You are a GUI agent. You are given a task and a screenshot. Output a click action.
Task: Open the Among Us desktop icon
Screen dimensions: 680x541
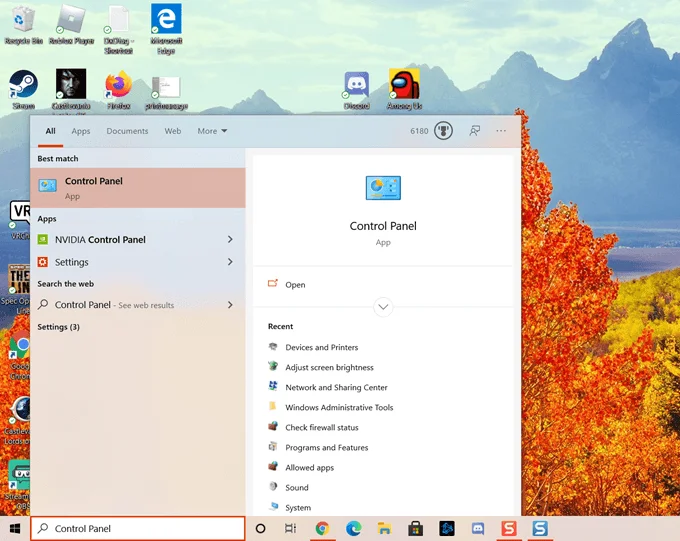click(x=404, y=89)
